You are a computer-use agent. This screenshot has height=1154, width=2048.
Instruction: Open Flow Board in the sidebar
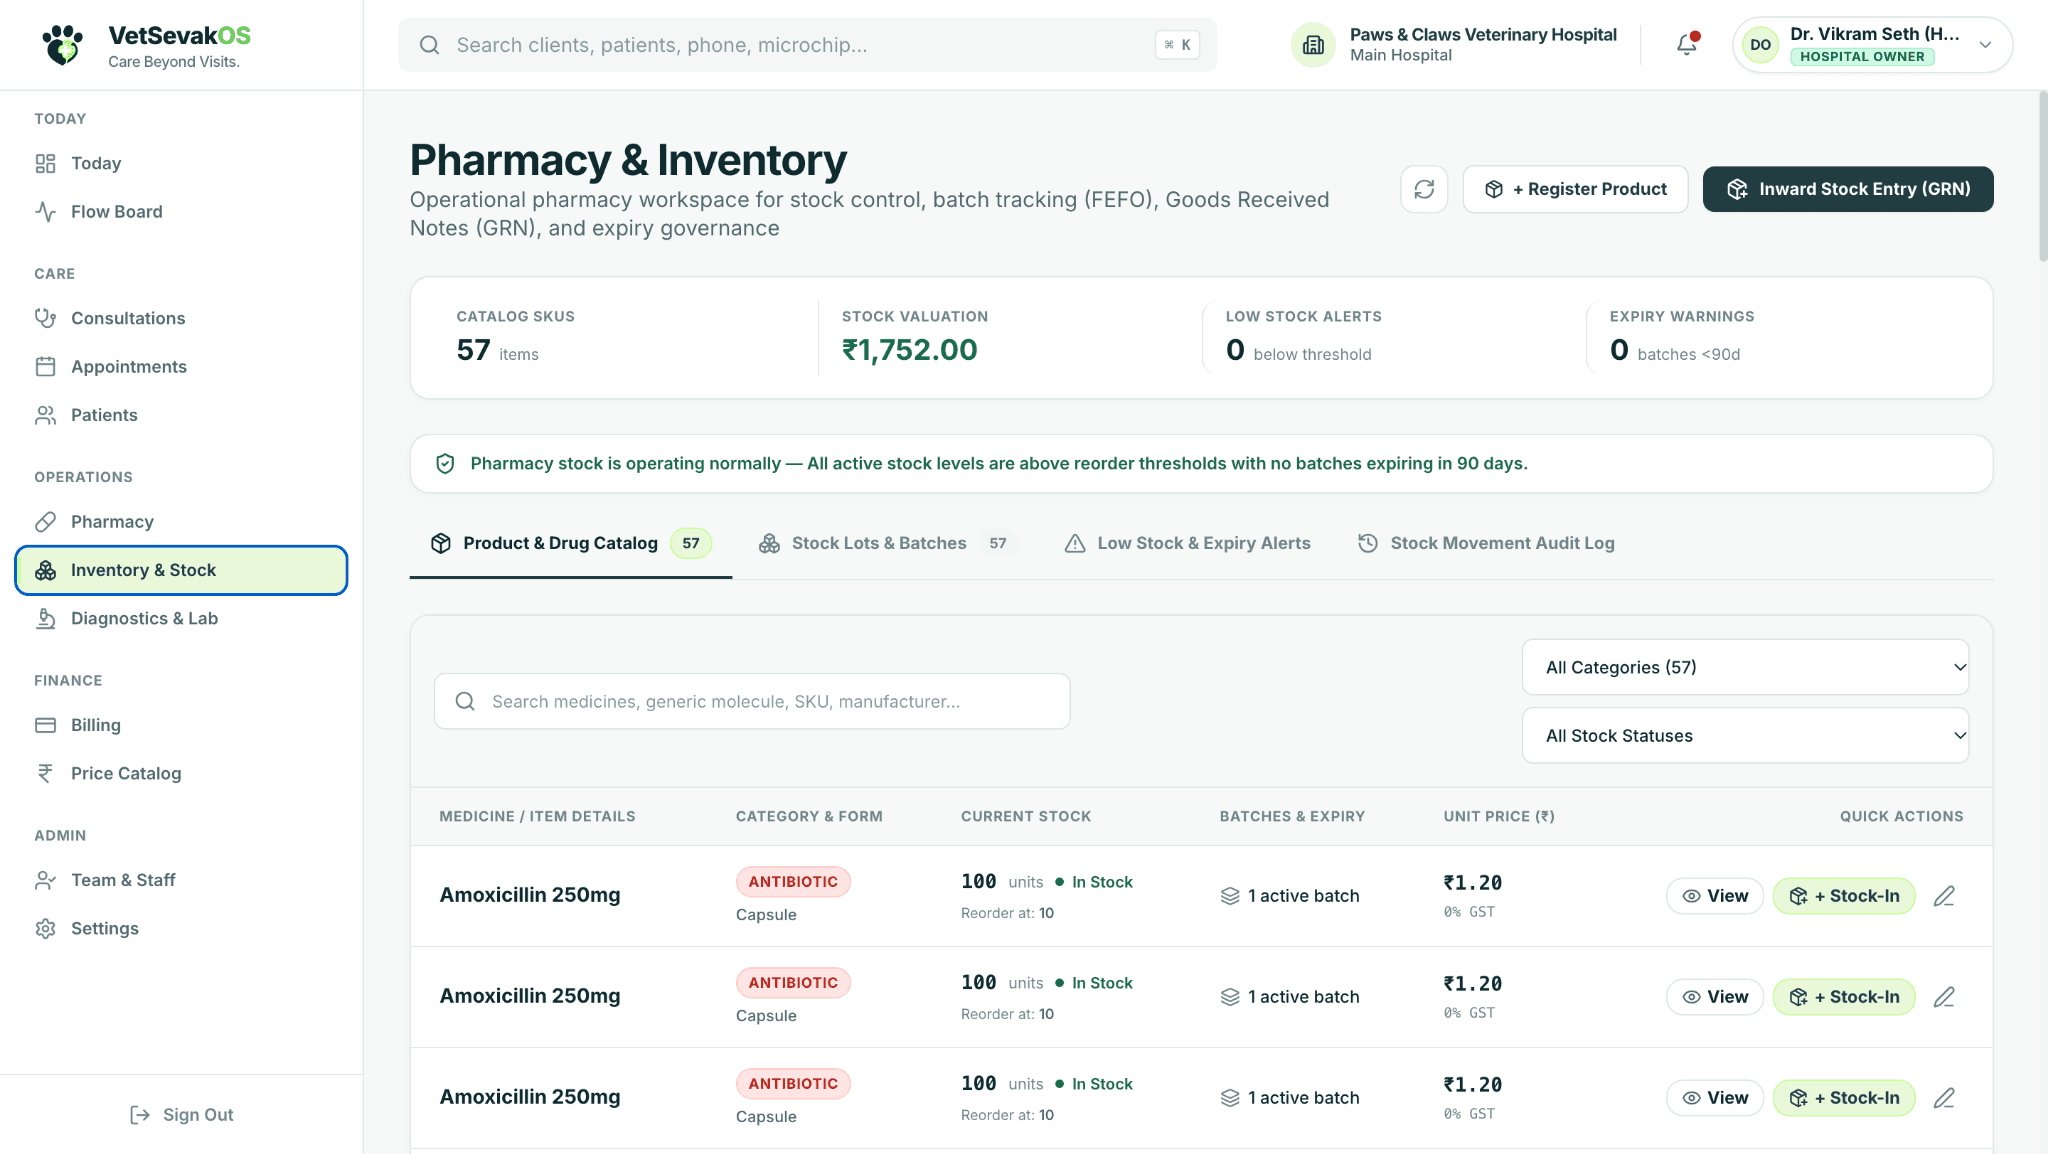(x=182, y=212)
